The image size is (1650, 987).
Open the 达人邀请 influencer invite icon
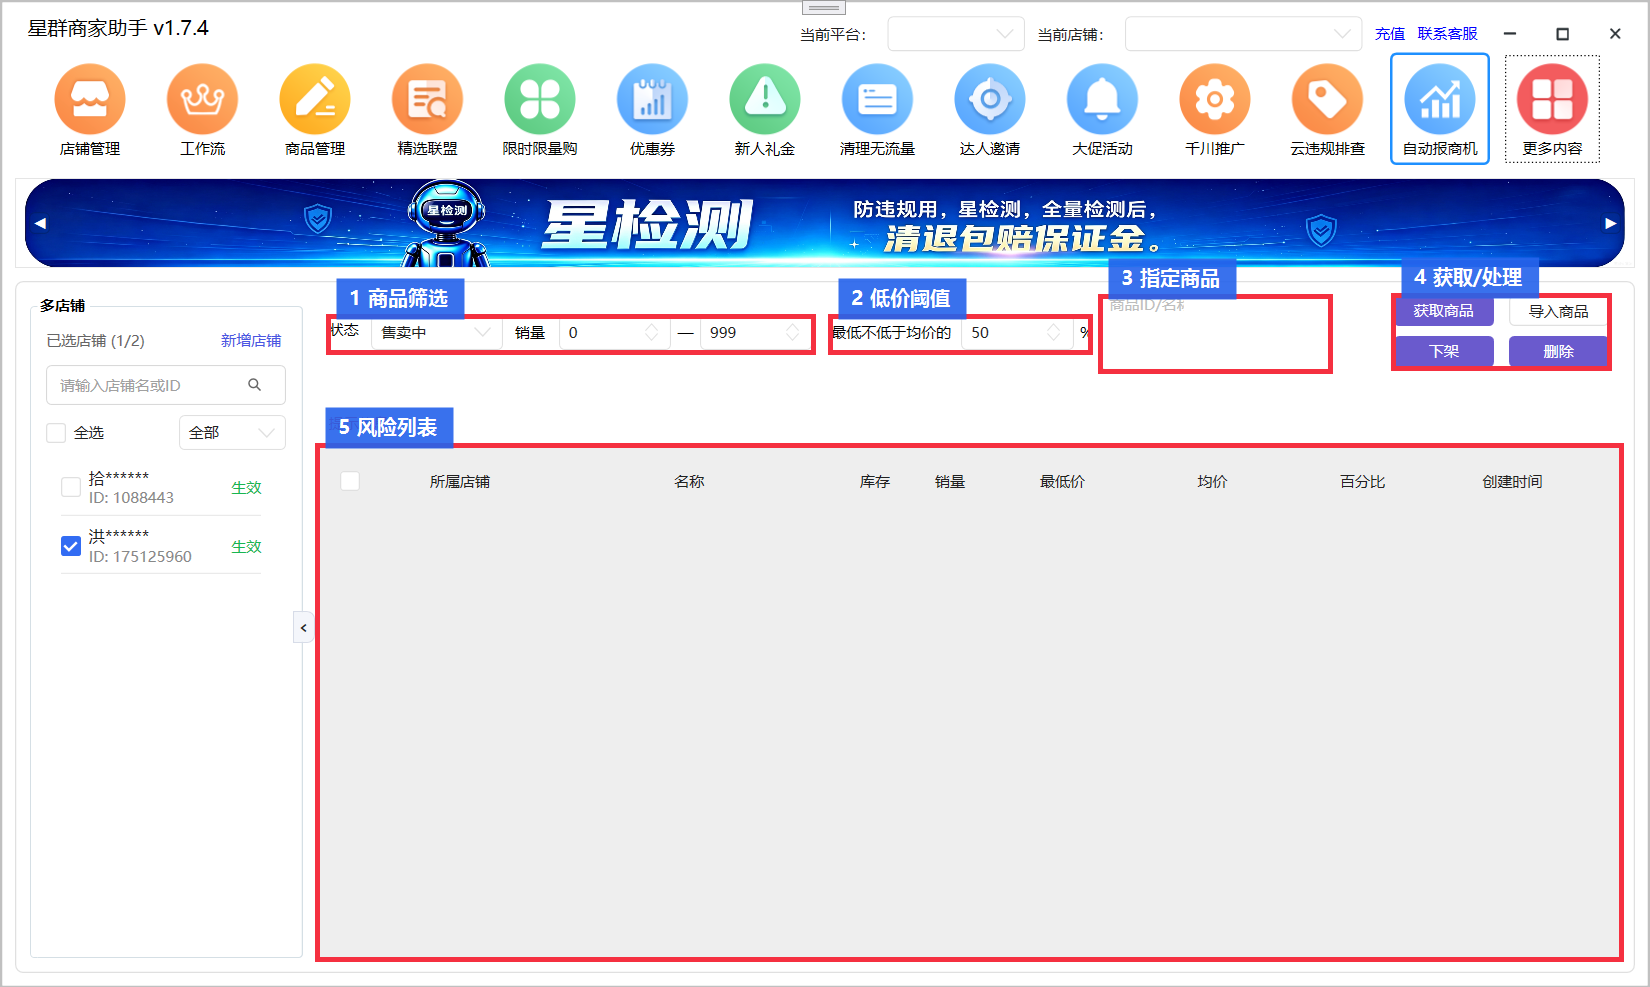coord(990,99)
